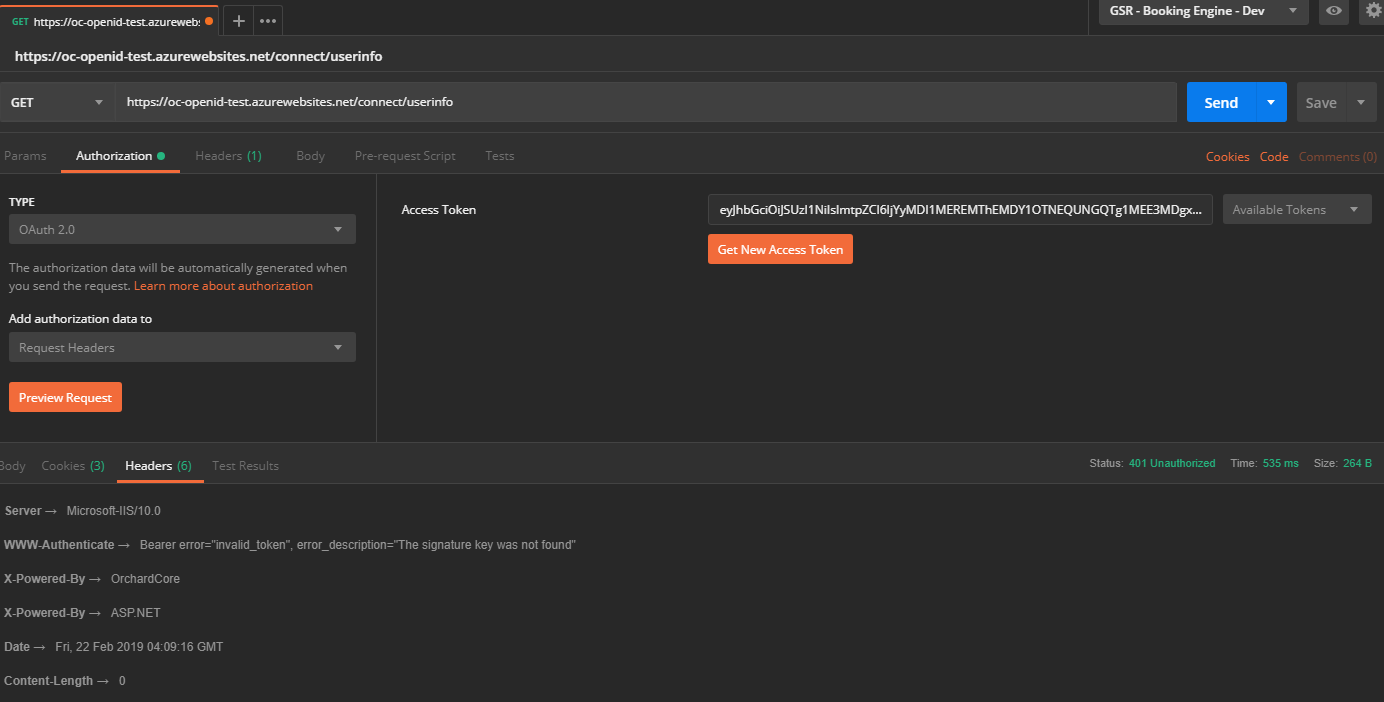
Task: Open Postman settings via the gear icon
Action: (1372, 12)
